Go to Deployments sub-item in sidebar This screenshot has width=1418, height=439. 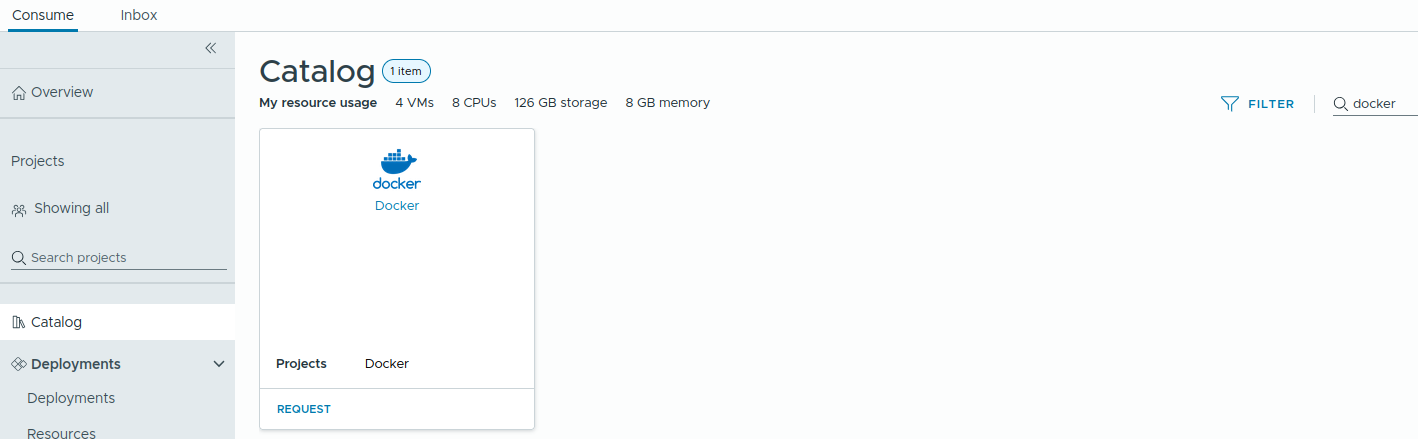click(x=71, y=398)
